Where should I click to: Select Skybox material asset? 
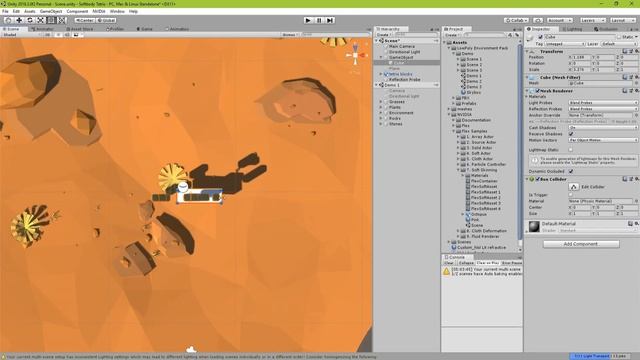[x=473, y=92]
